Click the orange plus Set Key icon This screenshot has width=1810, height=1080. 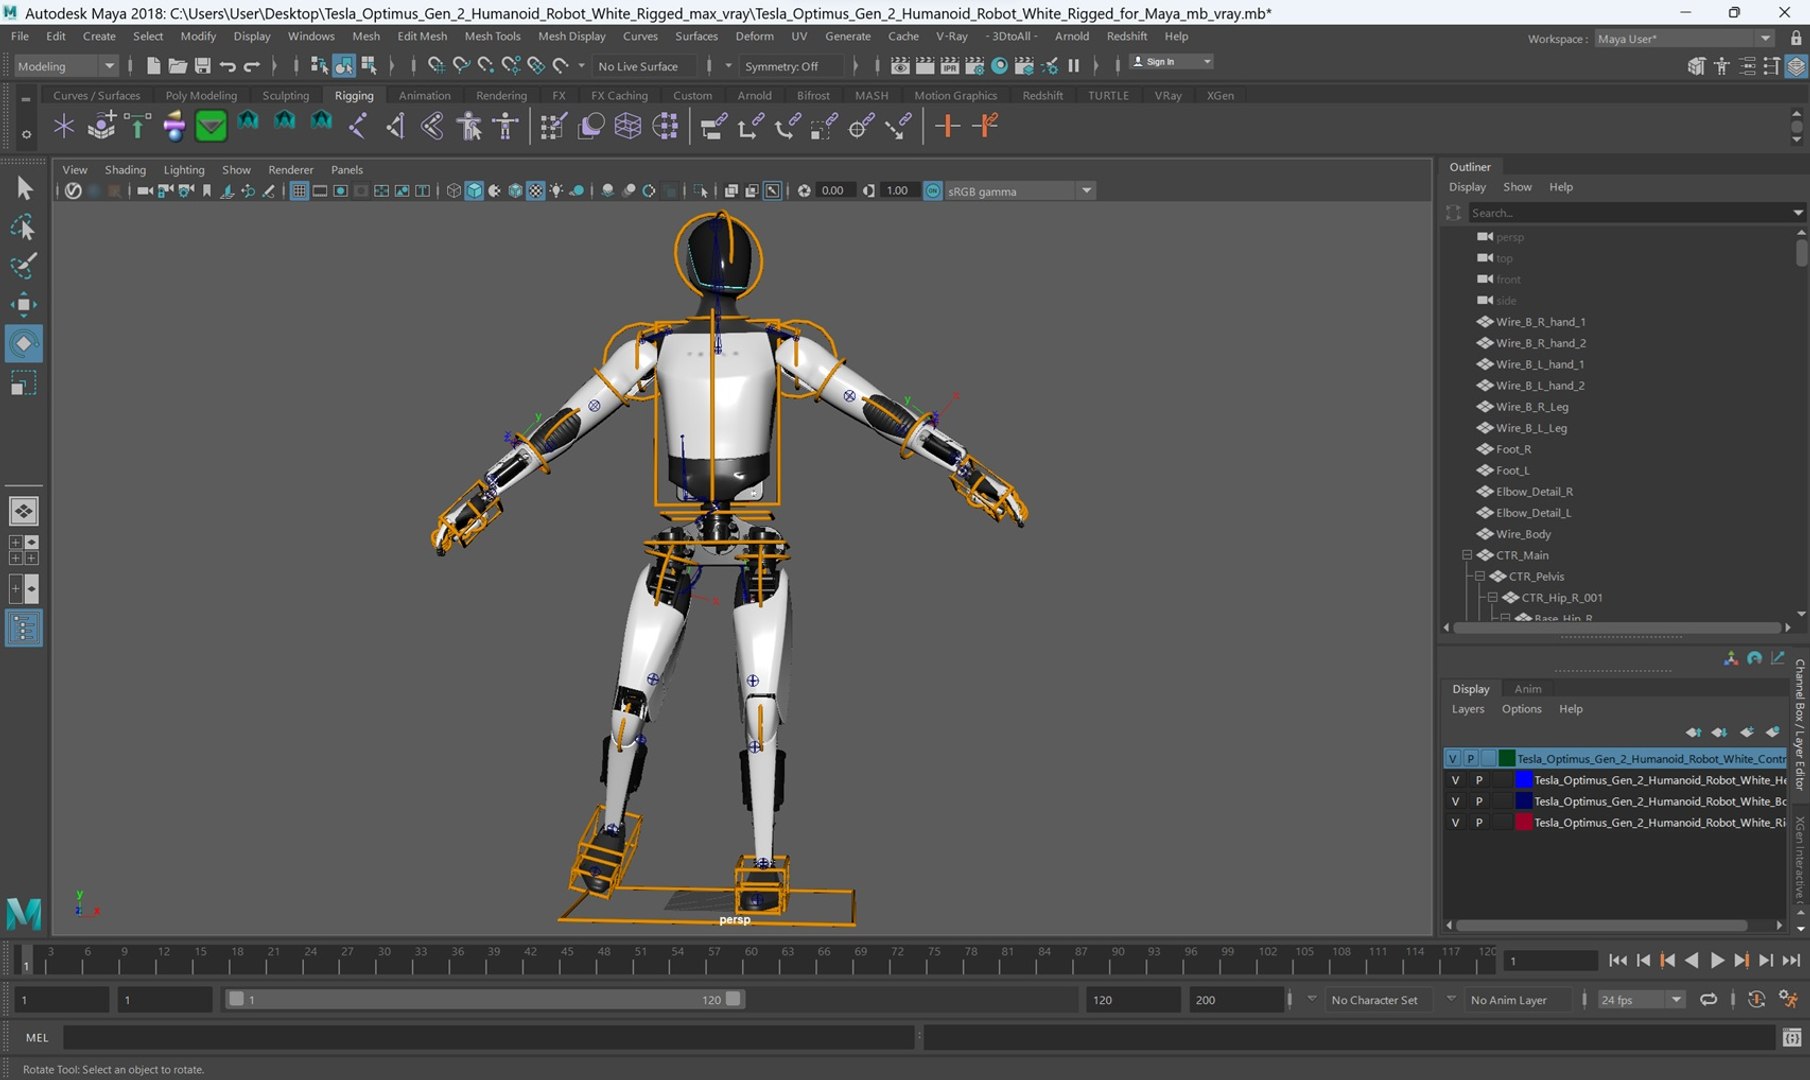point(947,126)
